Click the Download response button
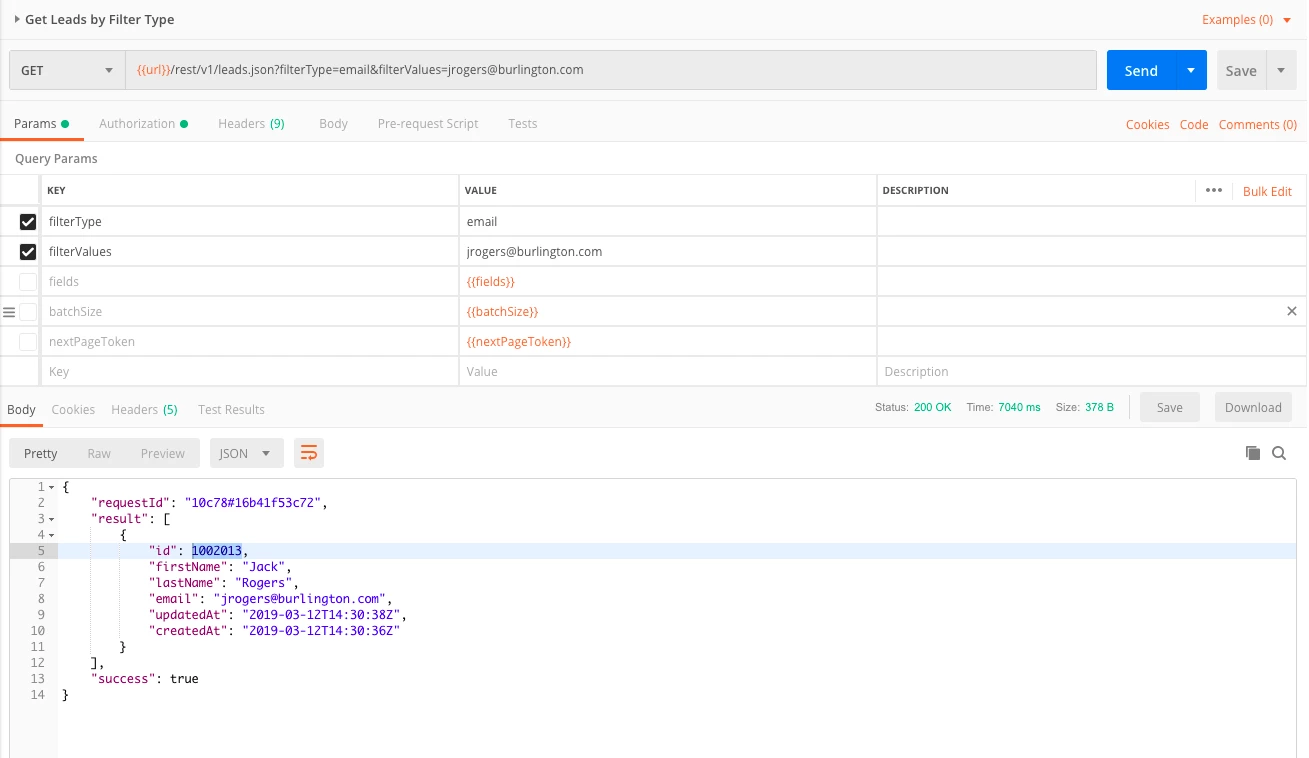The image size is (1309, 758). 1253,407
